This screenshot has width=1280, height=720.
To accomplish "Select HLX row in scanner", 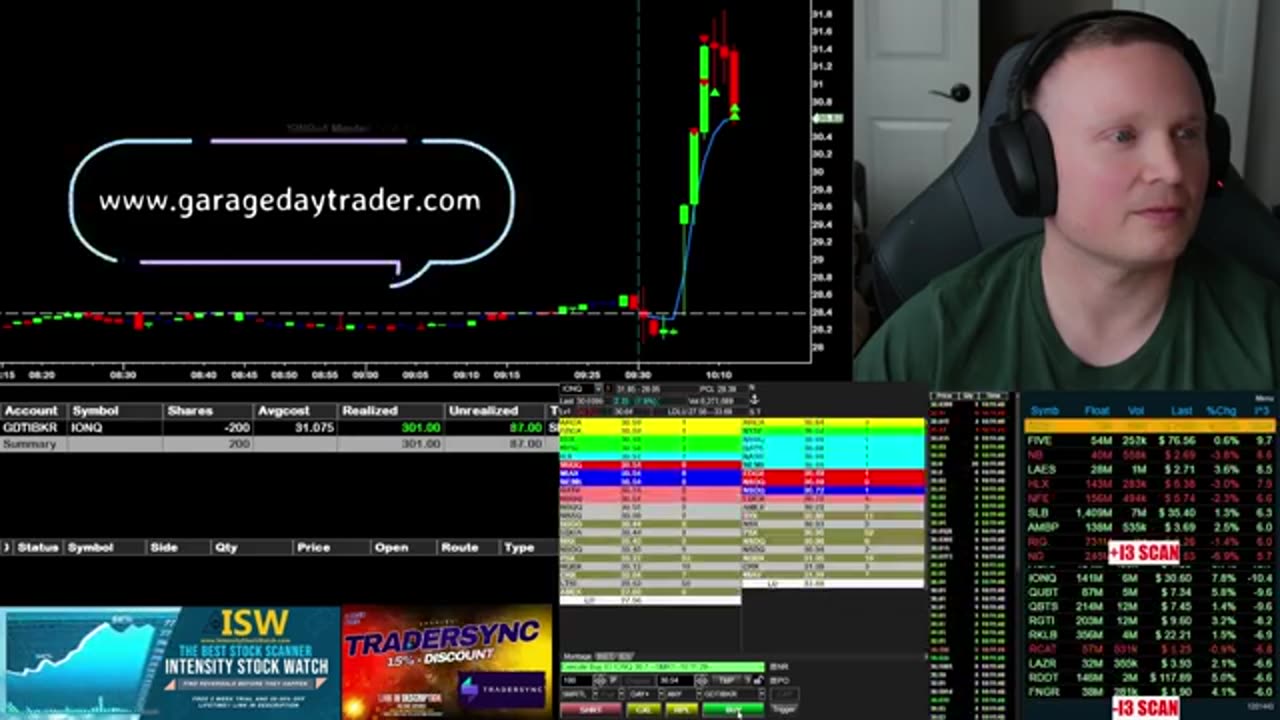I will [1150, 484].
